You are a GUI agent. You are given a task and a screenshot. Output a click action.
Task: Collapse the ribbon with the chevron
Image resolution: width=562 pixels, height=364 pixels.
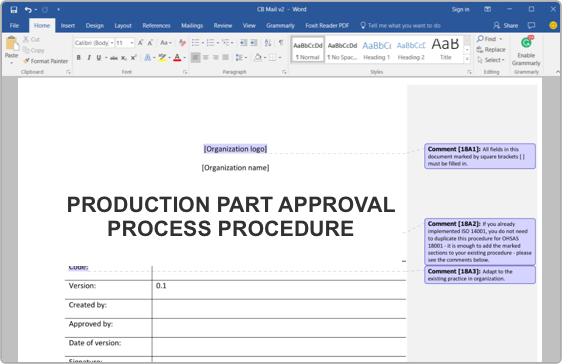(557, 72)
